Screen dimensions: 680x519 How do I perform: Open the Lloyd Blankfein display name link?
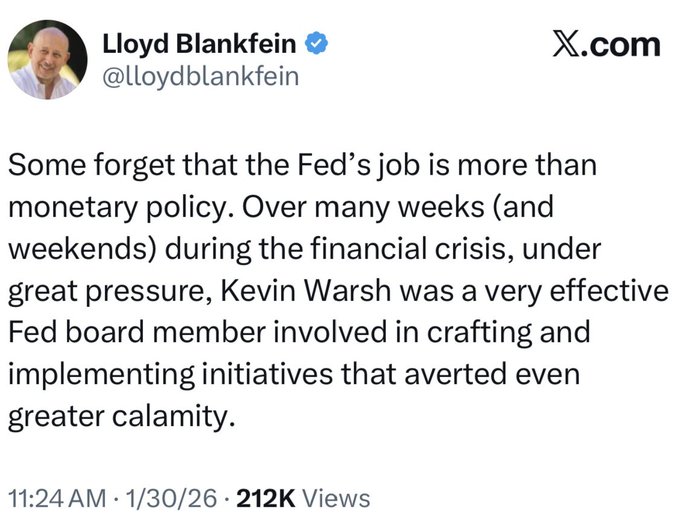[201, 44]
